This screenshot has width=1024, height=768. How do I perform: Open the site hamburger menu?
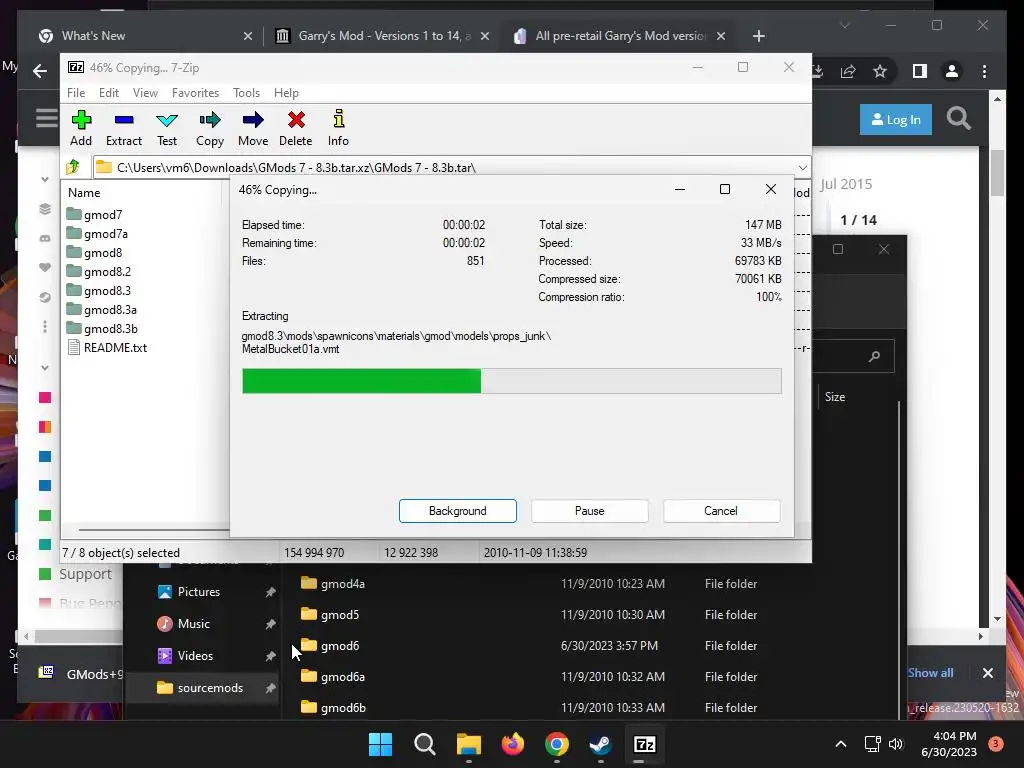(x=46, y=118)
